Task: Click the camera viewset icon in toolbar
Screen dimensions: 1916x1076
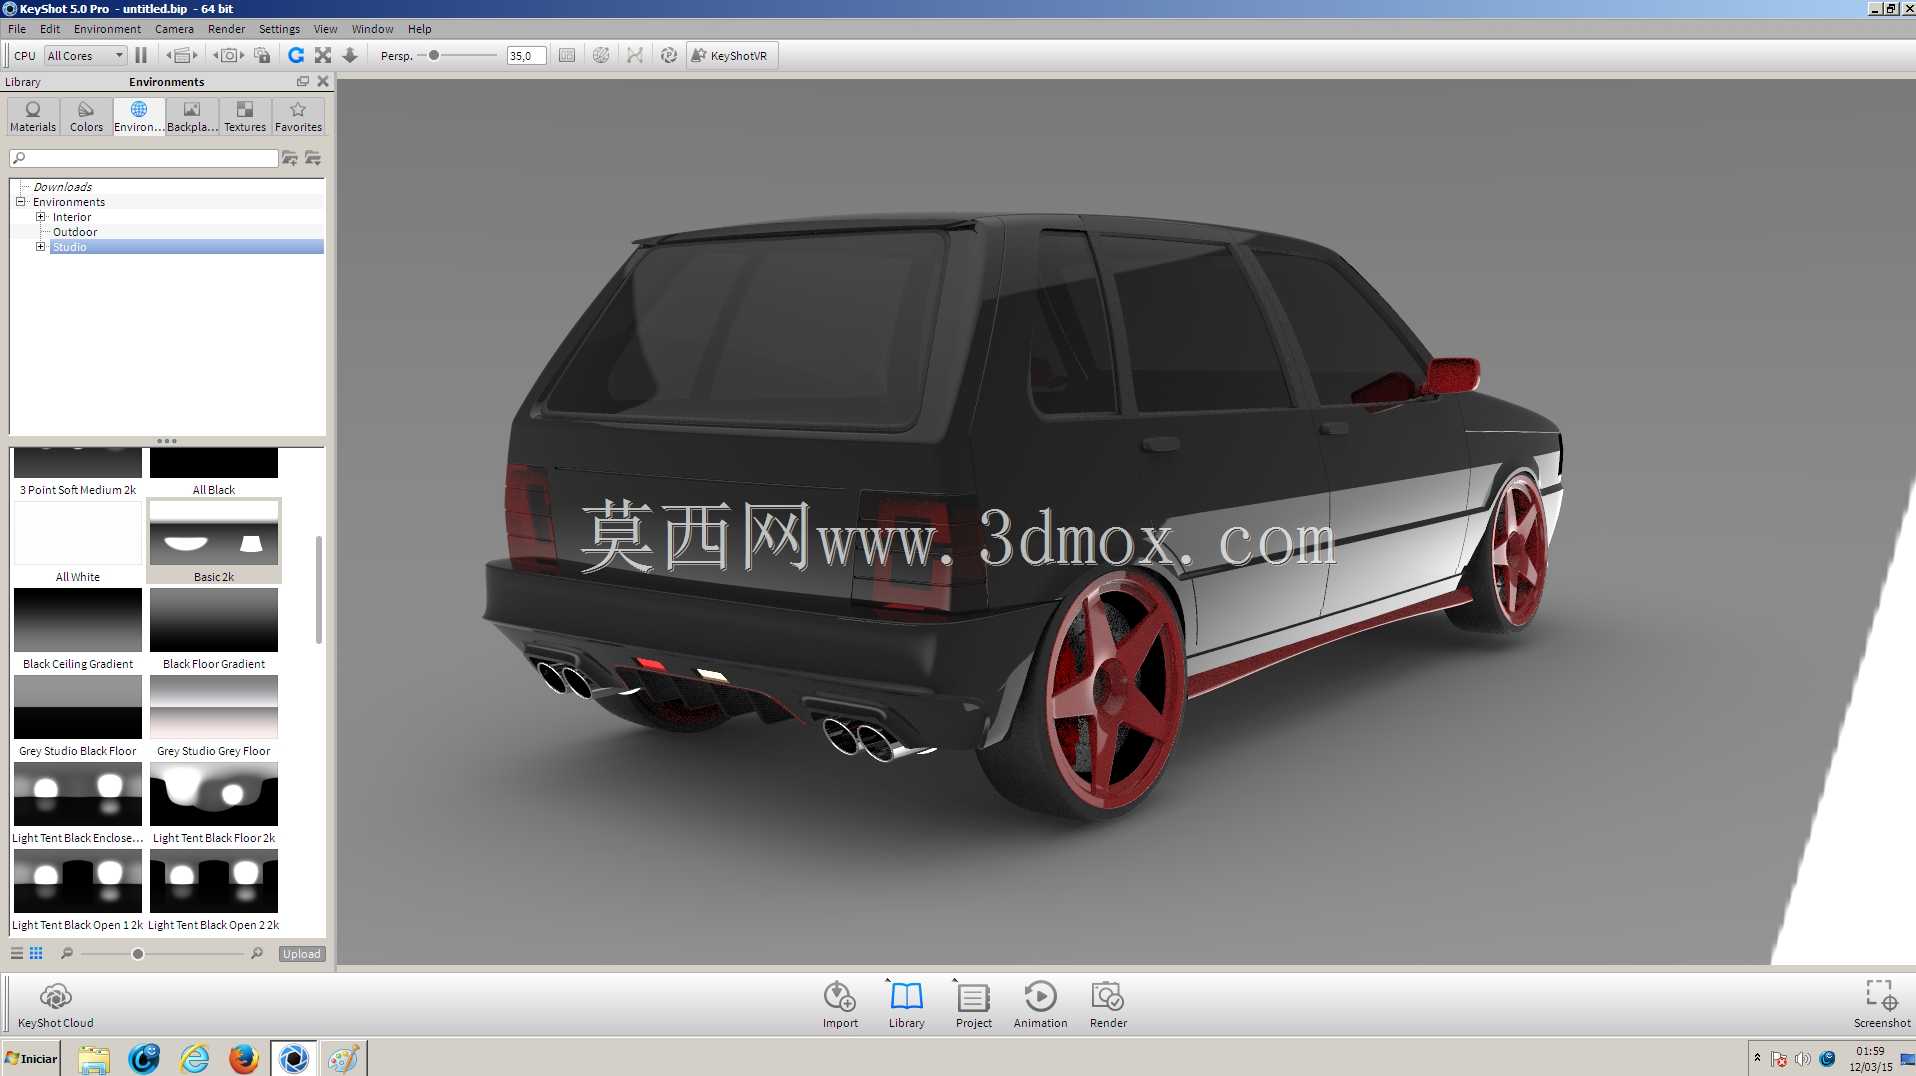Action: (x=229, y=56)
